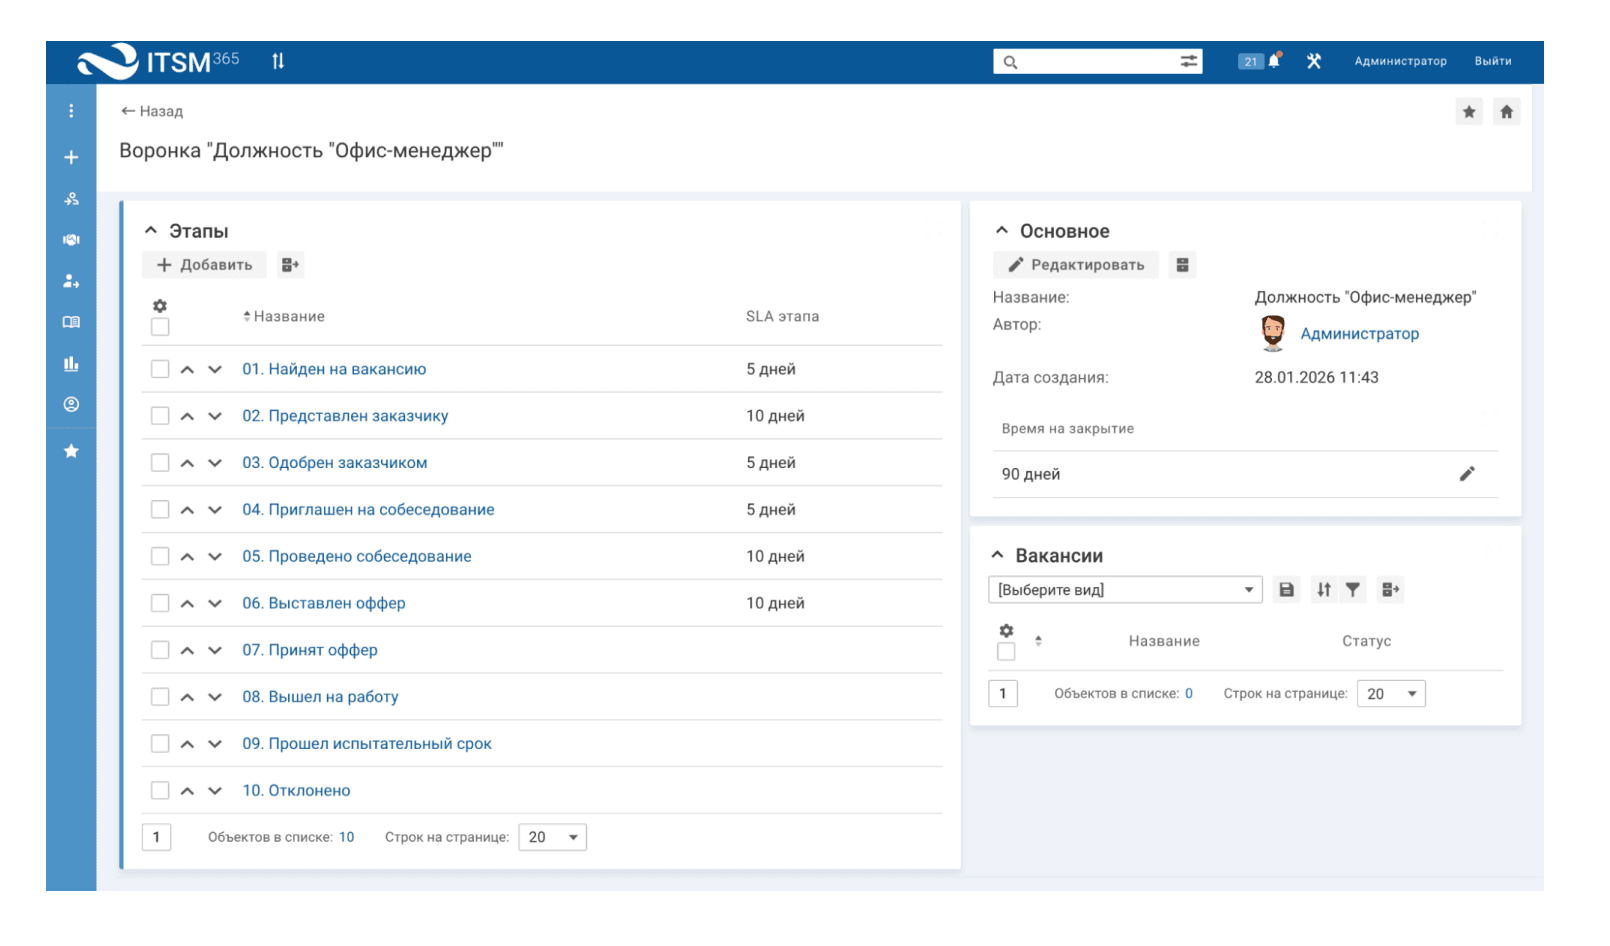Select the 06. Выставлен оффер checkbox
Image resolution: width=1610 pixels, height=946 pixels.
(160, 603)
